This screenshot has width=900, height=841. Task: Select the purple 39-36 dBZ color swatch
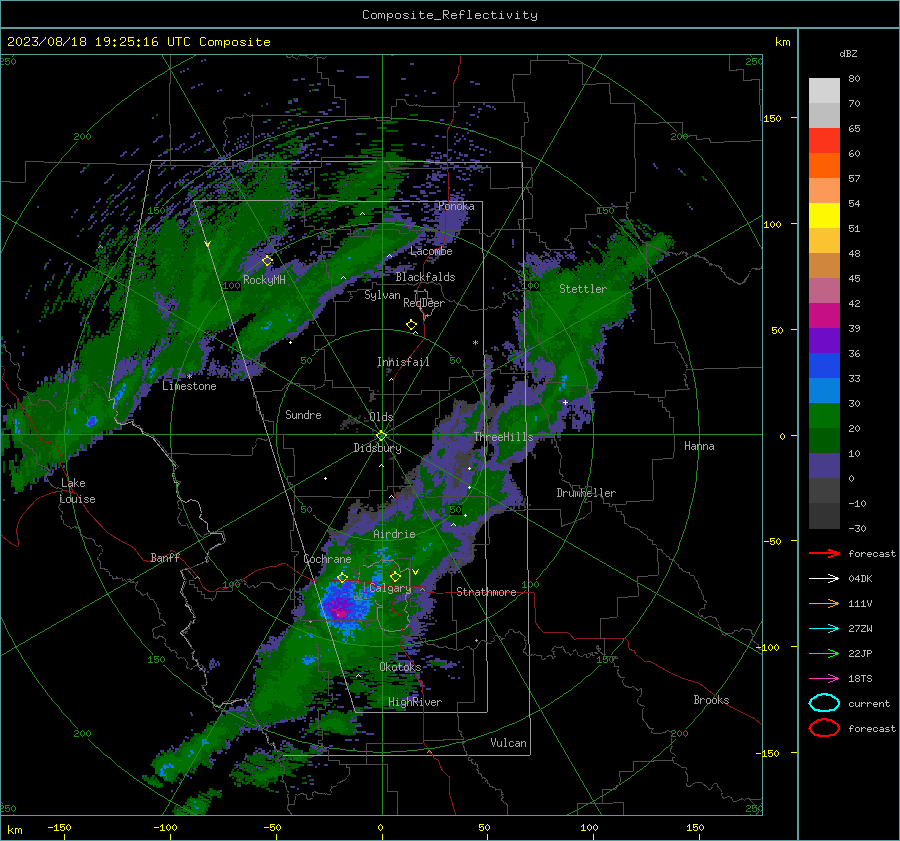click(824, 341)
